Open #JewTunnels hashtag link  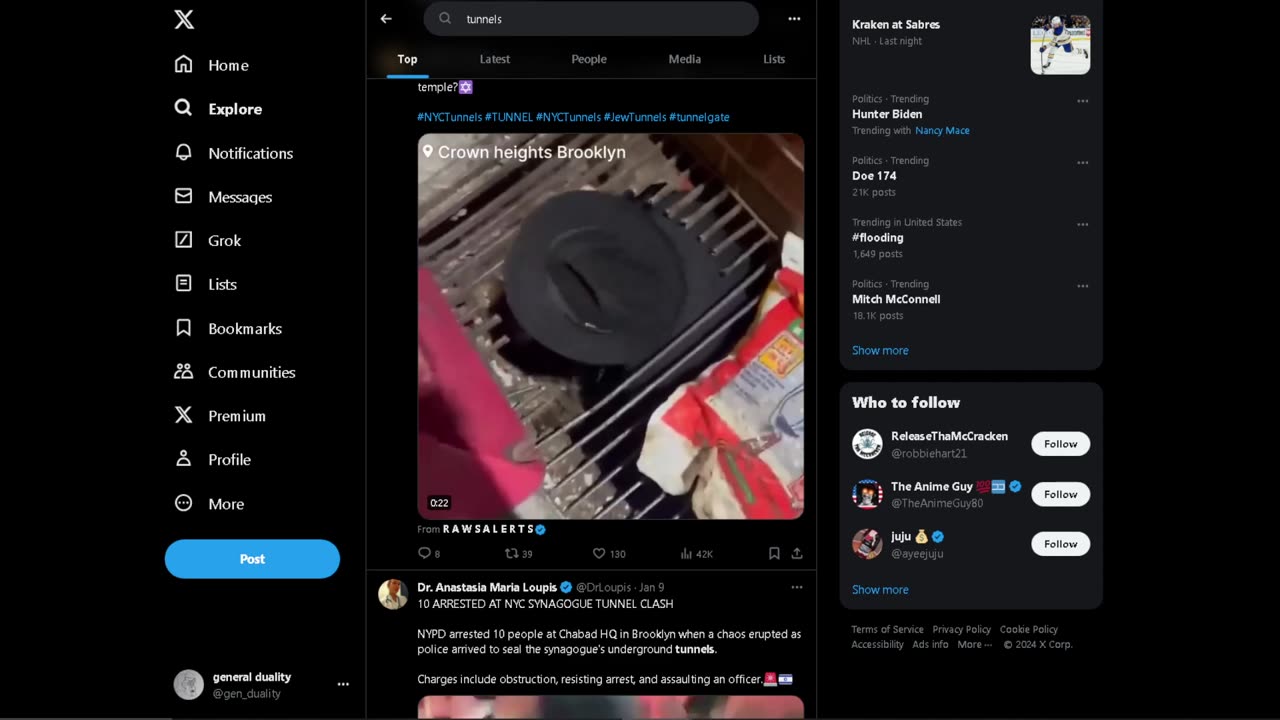(635, 117)
